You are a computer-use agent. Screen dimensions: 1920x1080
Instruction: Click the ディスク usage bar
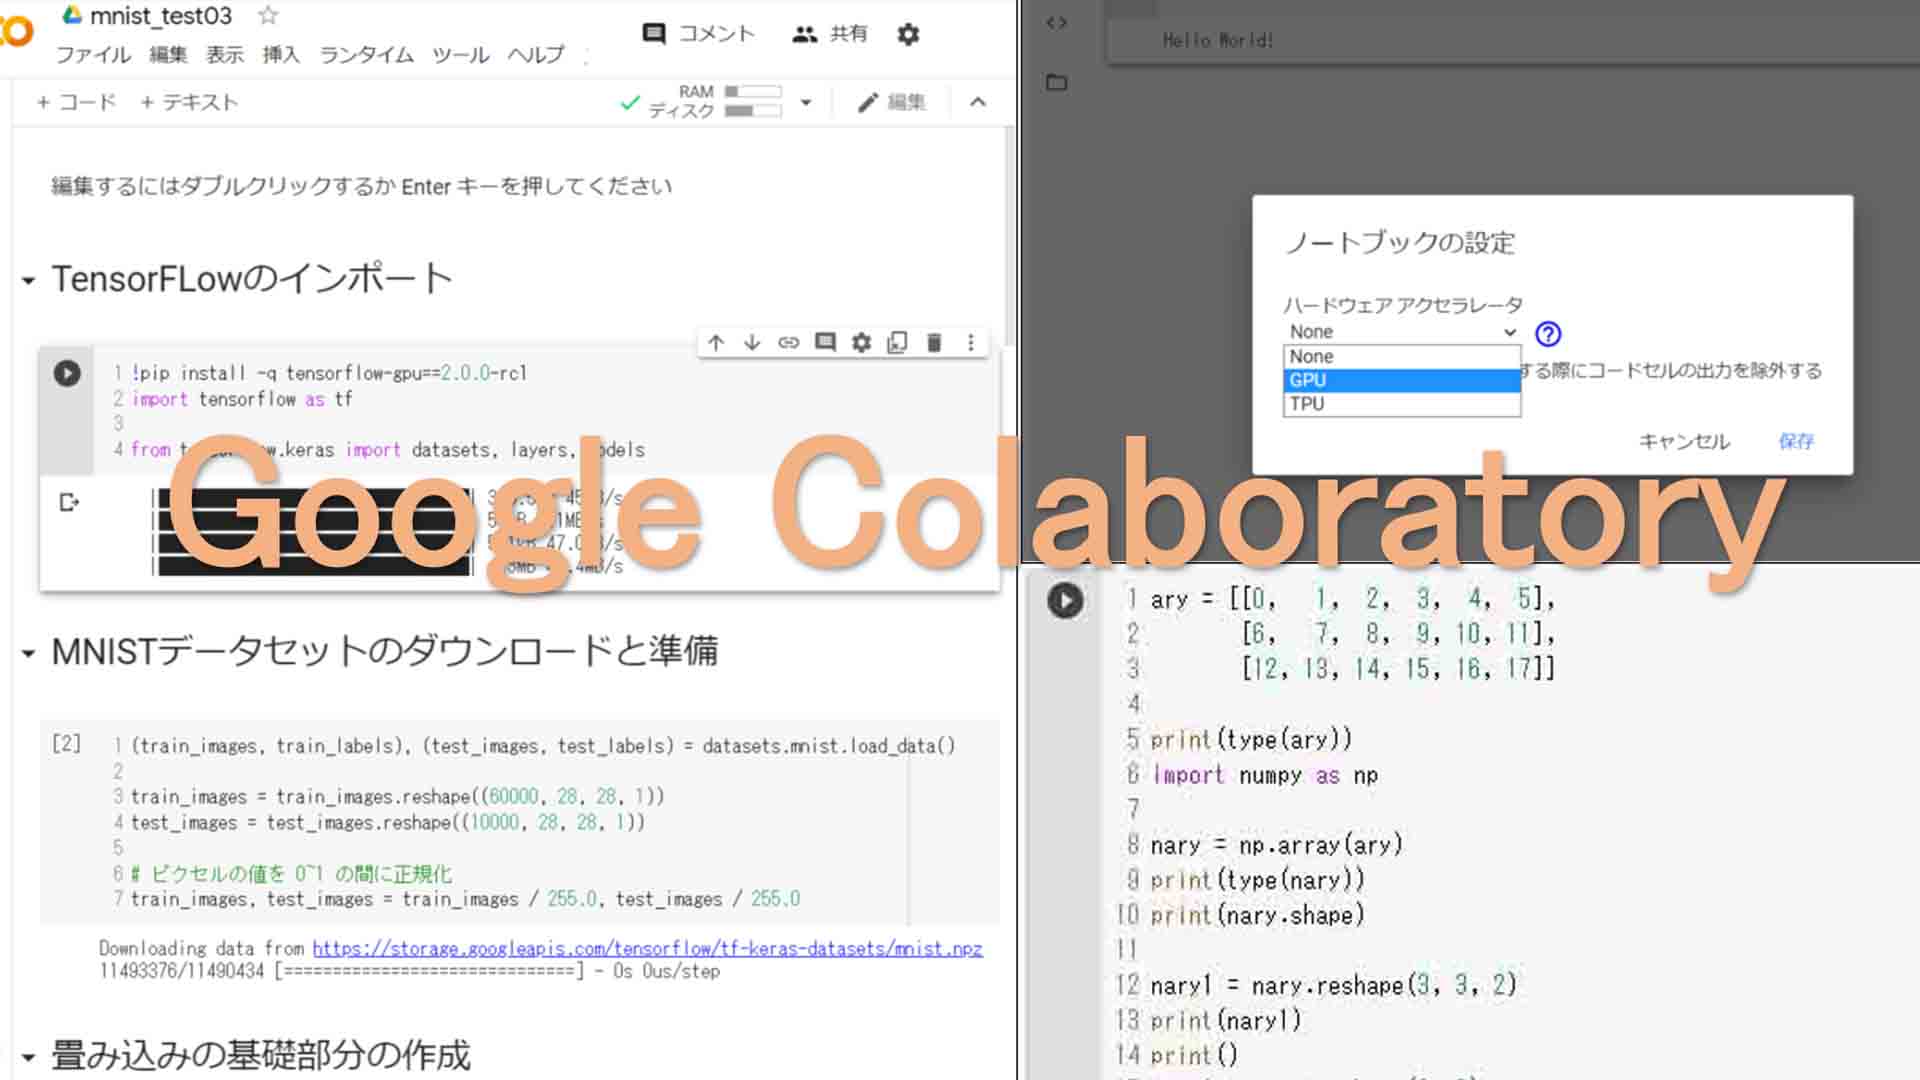tap(753, 111)
